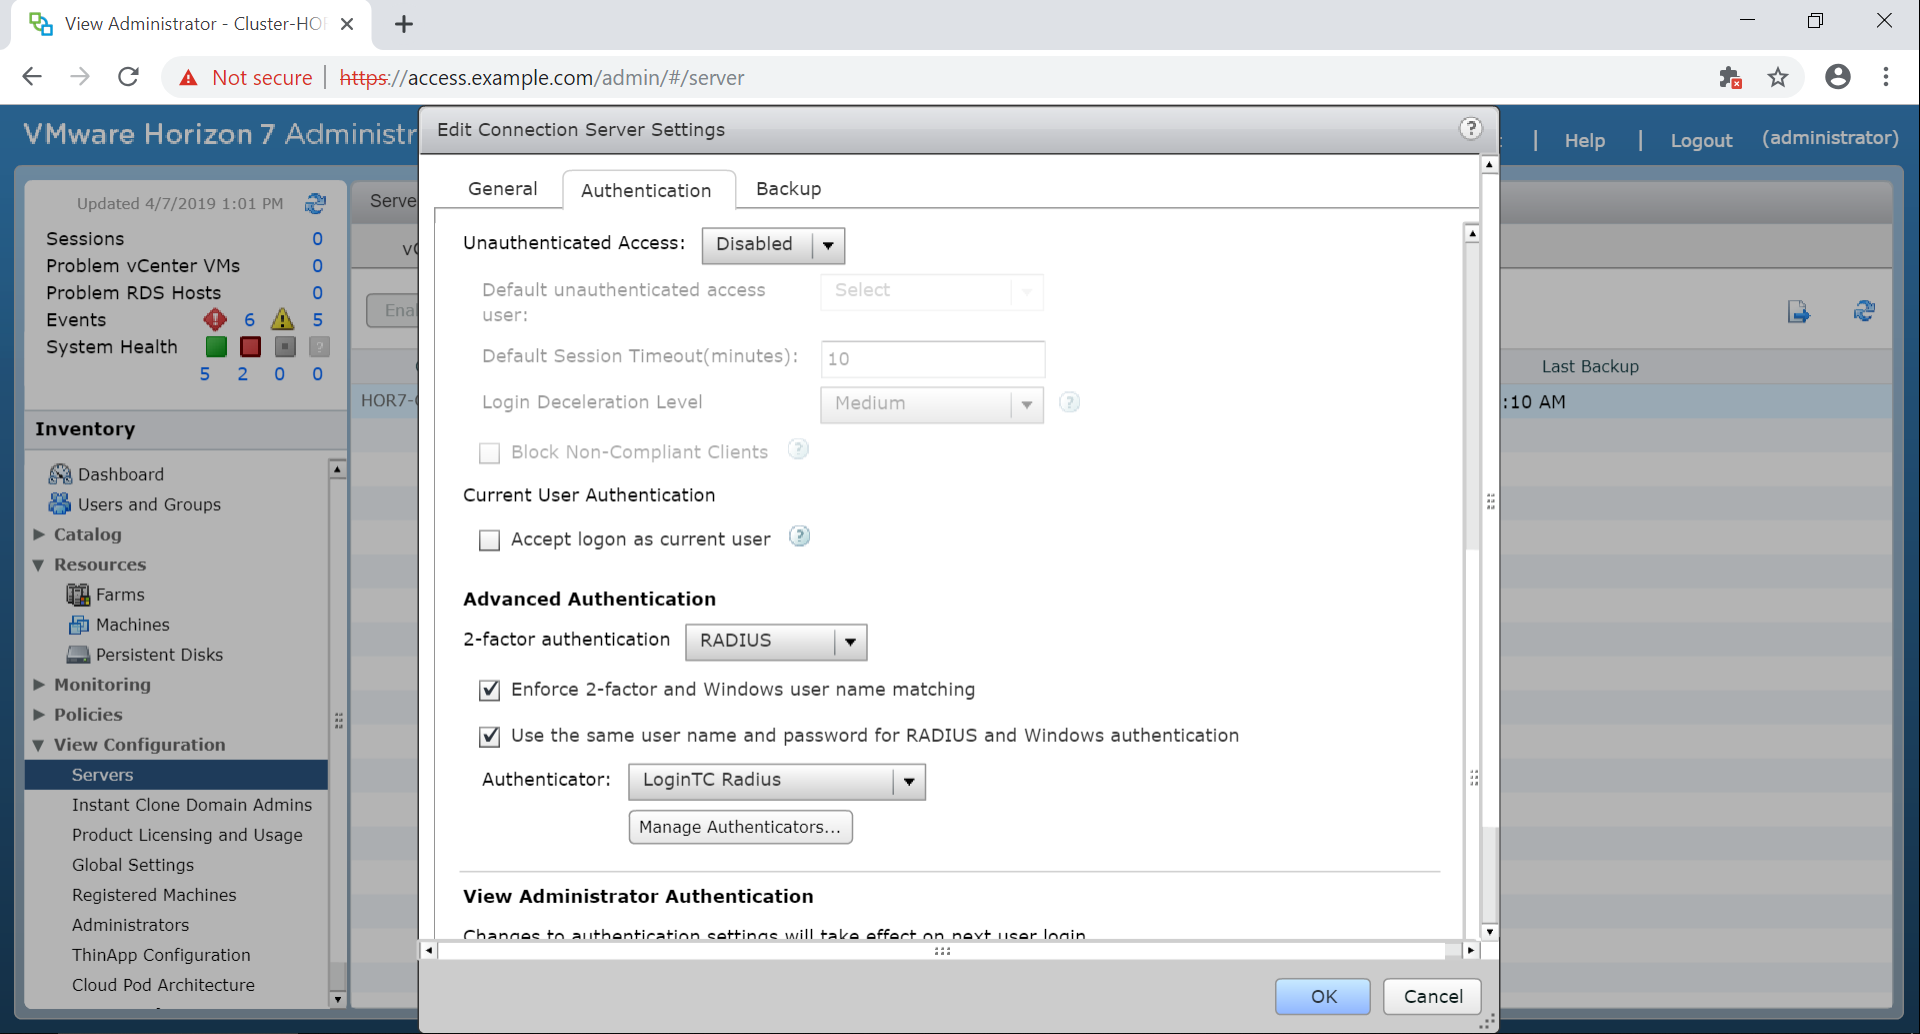Click Inventory panel scrollbar up arrow
Image resolution: width=1920 pixels, height=1034 pixels.
click(x=337, y=469)
